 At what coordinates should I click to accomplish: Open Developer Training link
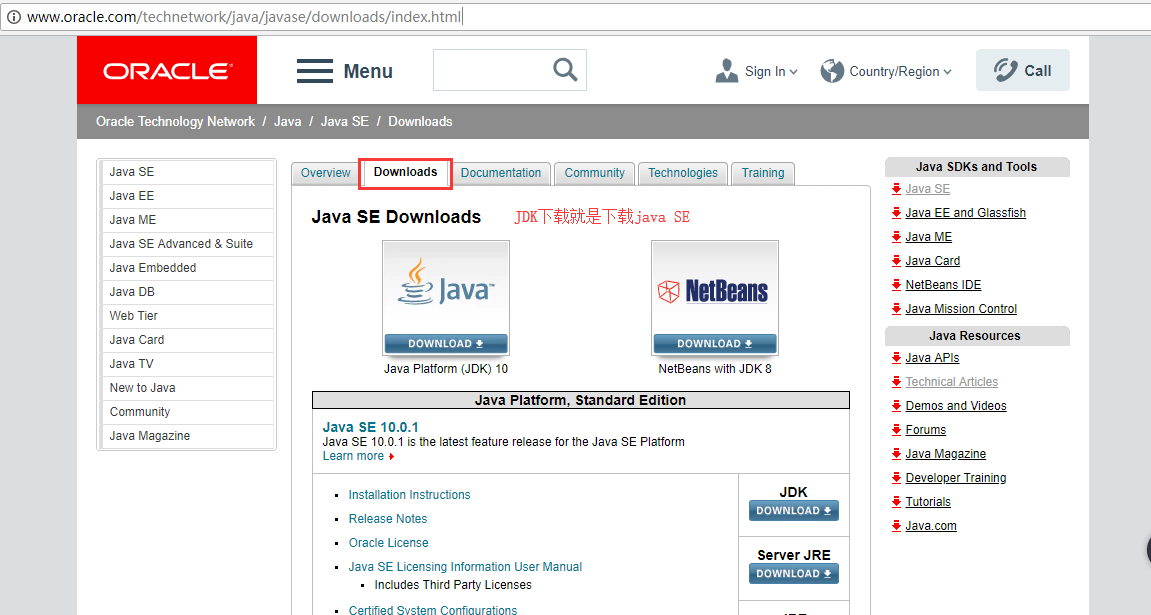956,478
